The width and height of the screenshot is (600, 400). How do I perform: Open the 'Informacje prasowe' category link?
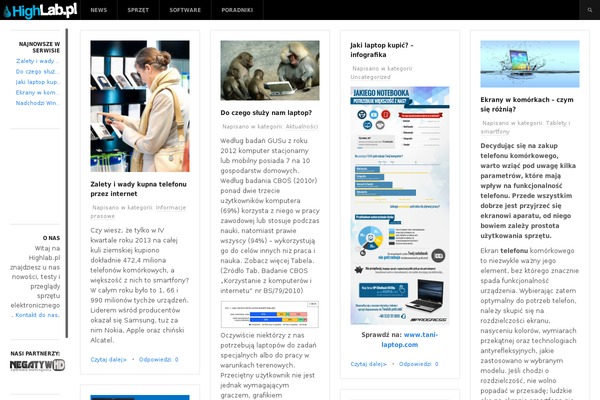138,212
